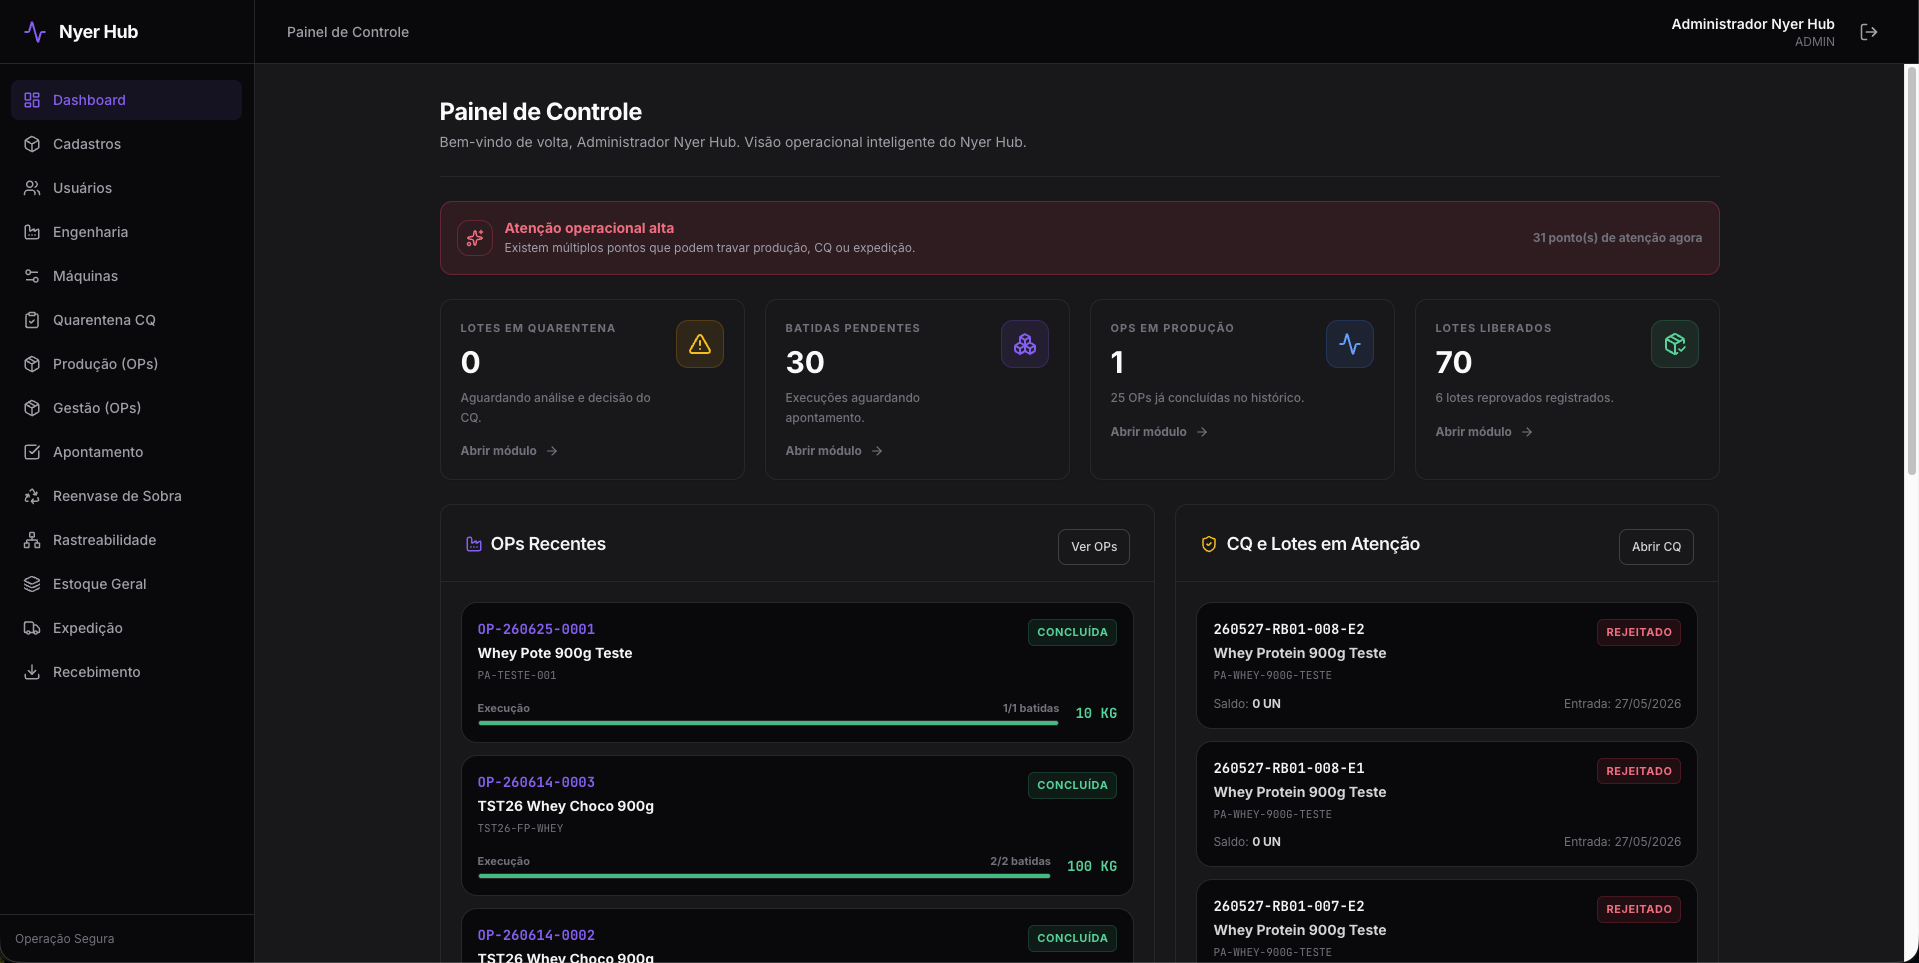Open module link in Lotes em Quarentena card
The image size is (1919, 963).
(x=509, y=451)
